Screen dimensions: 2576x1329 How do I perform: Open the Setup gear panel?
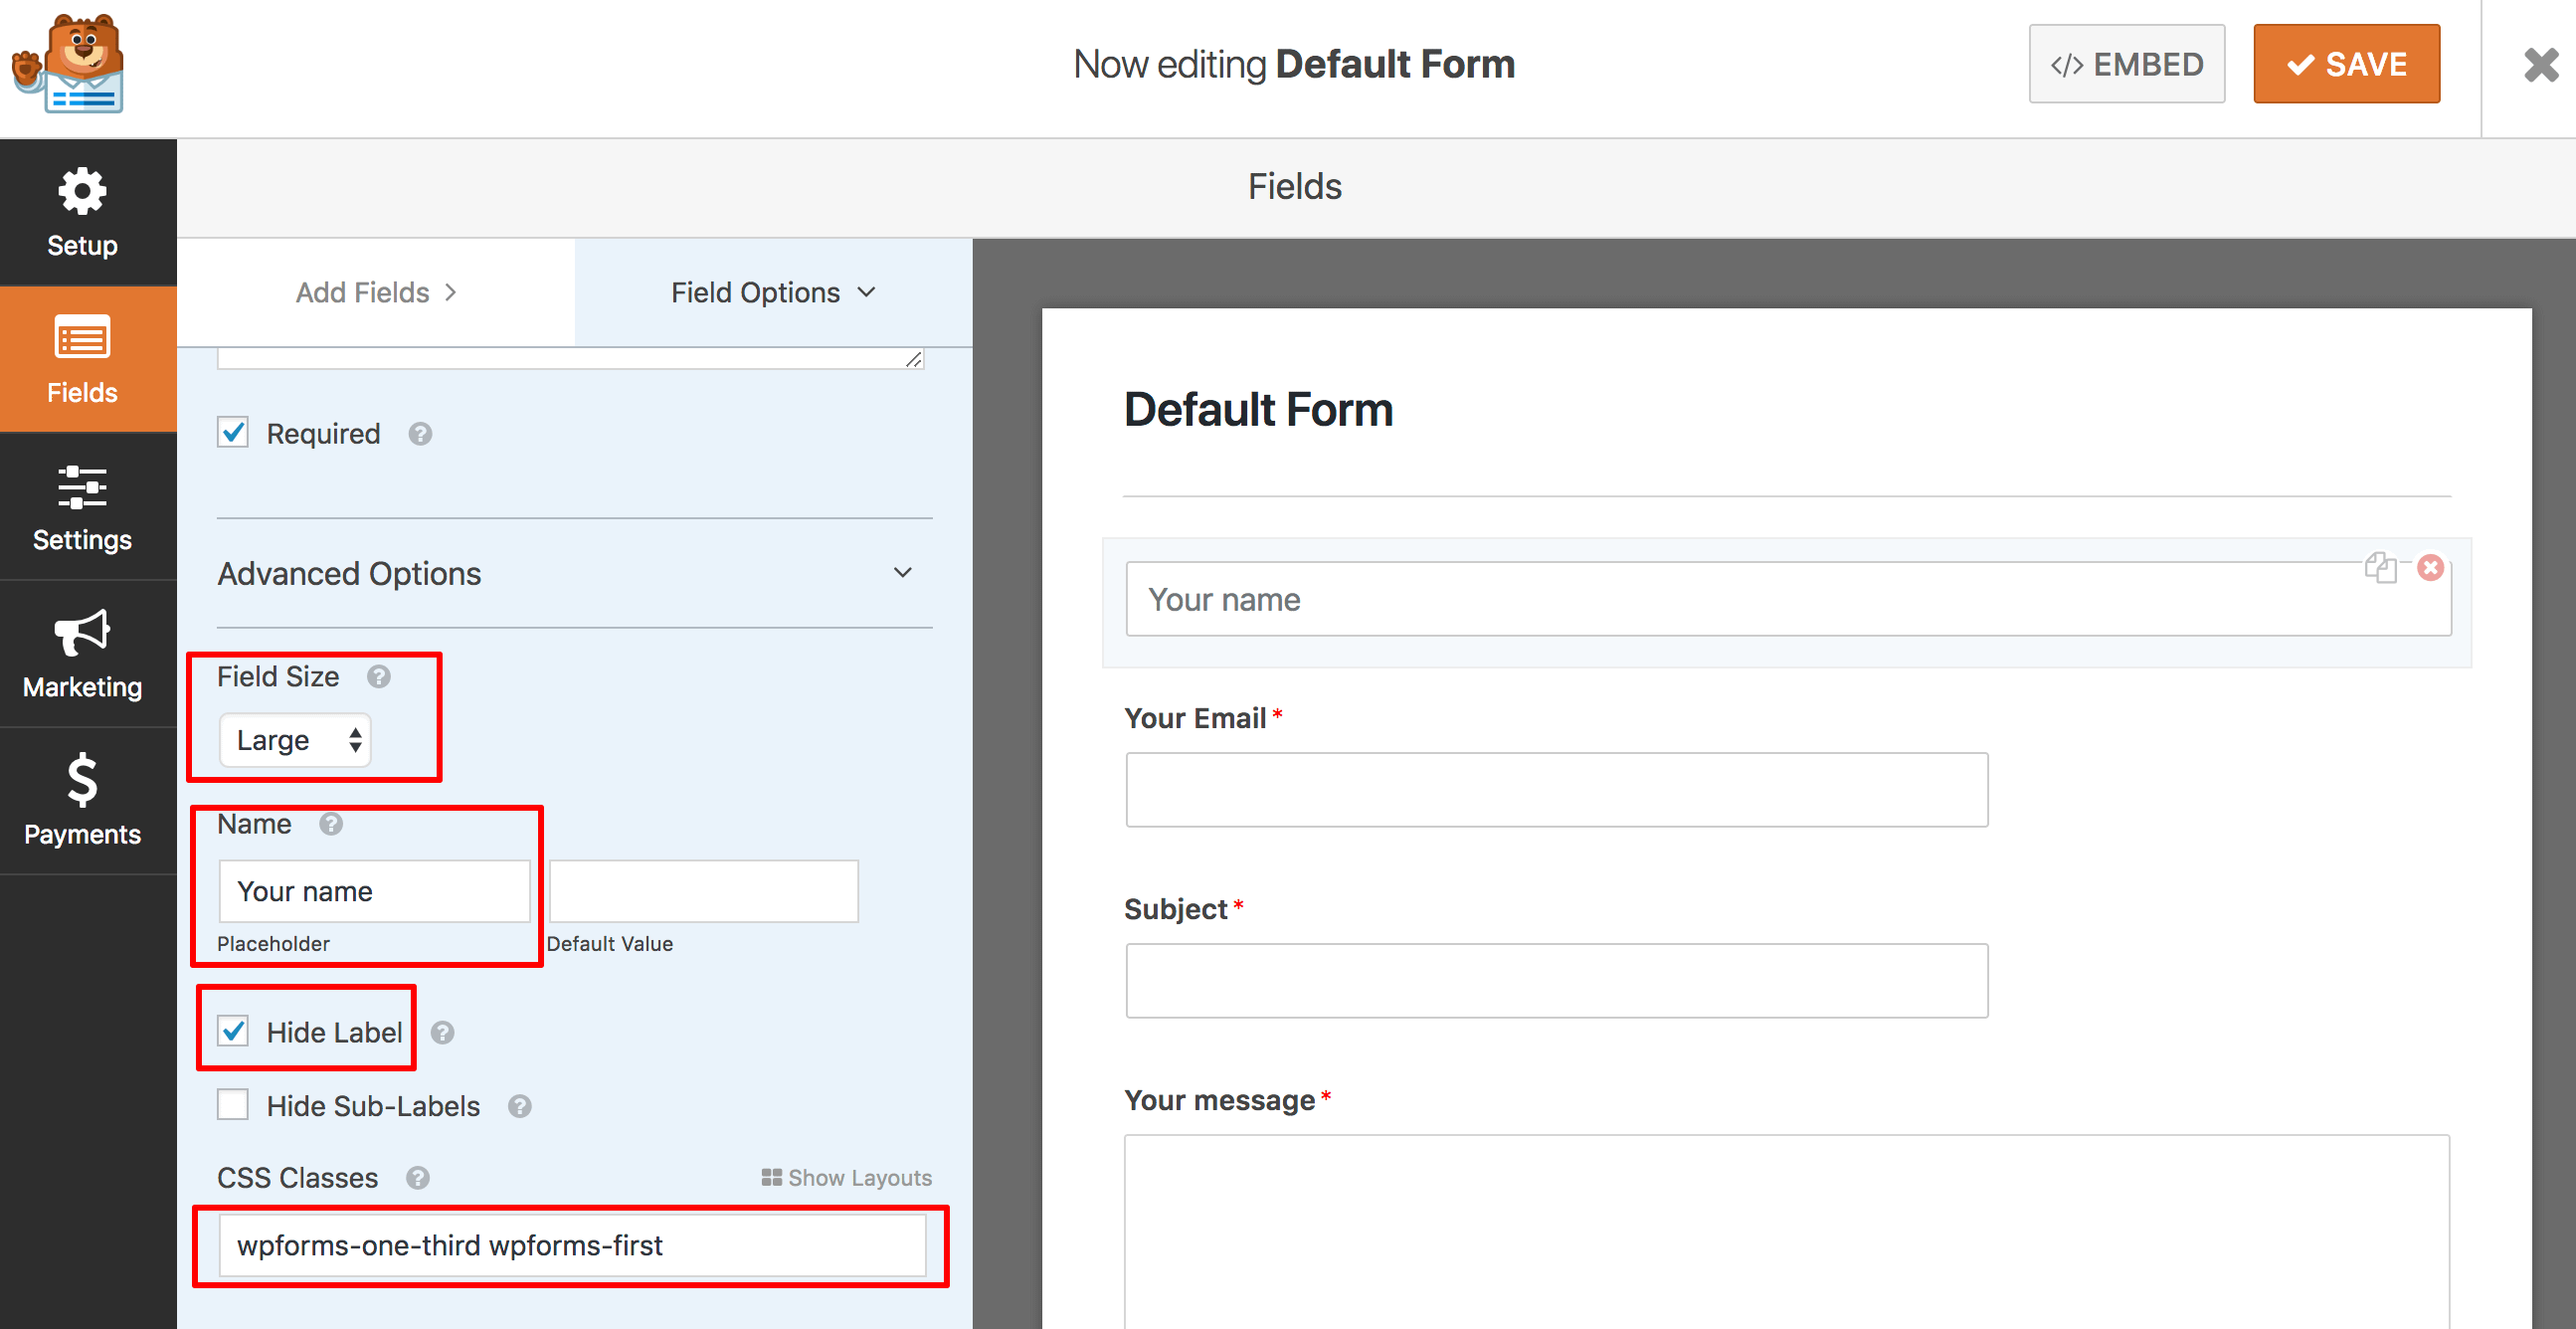pyautogui.click(x=83, y=212)
